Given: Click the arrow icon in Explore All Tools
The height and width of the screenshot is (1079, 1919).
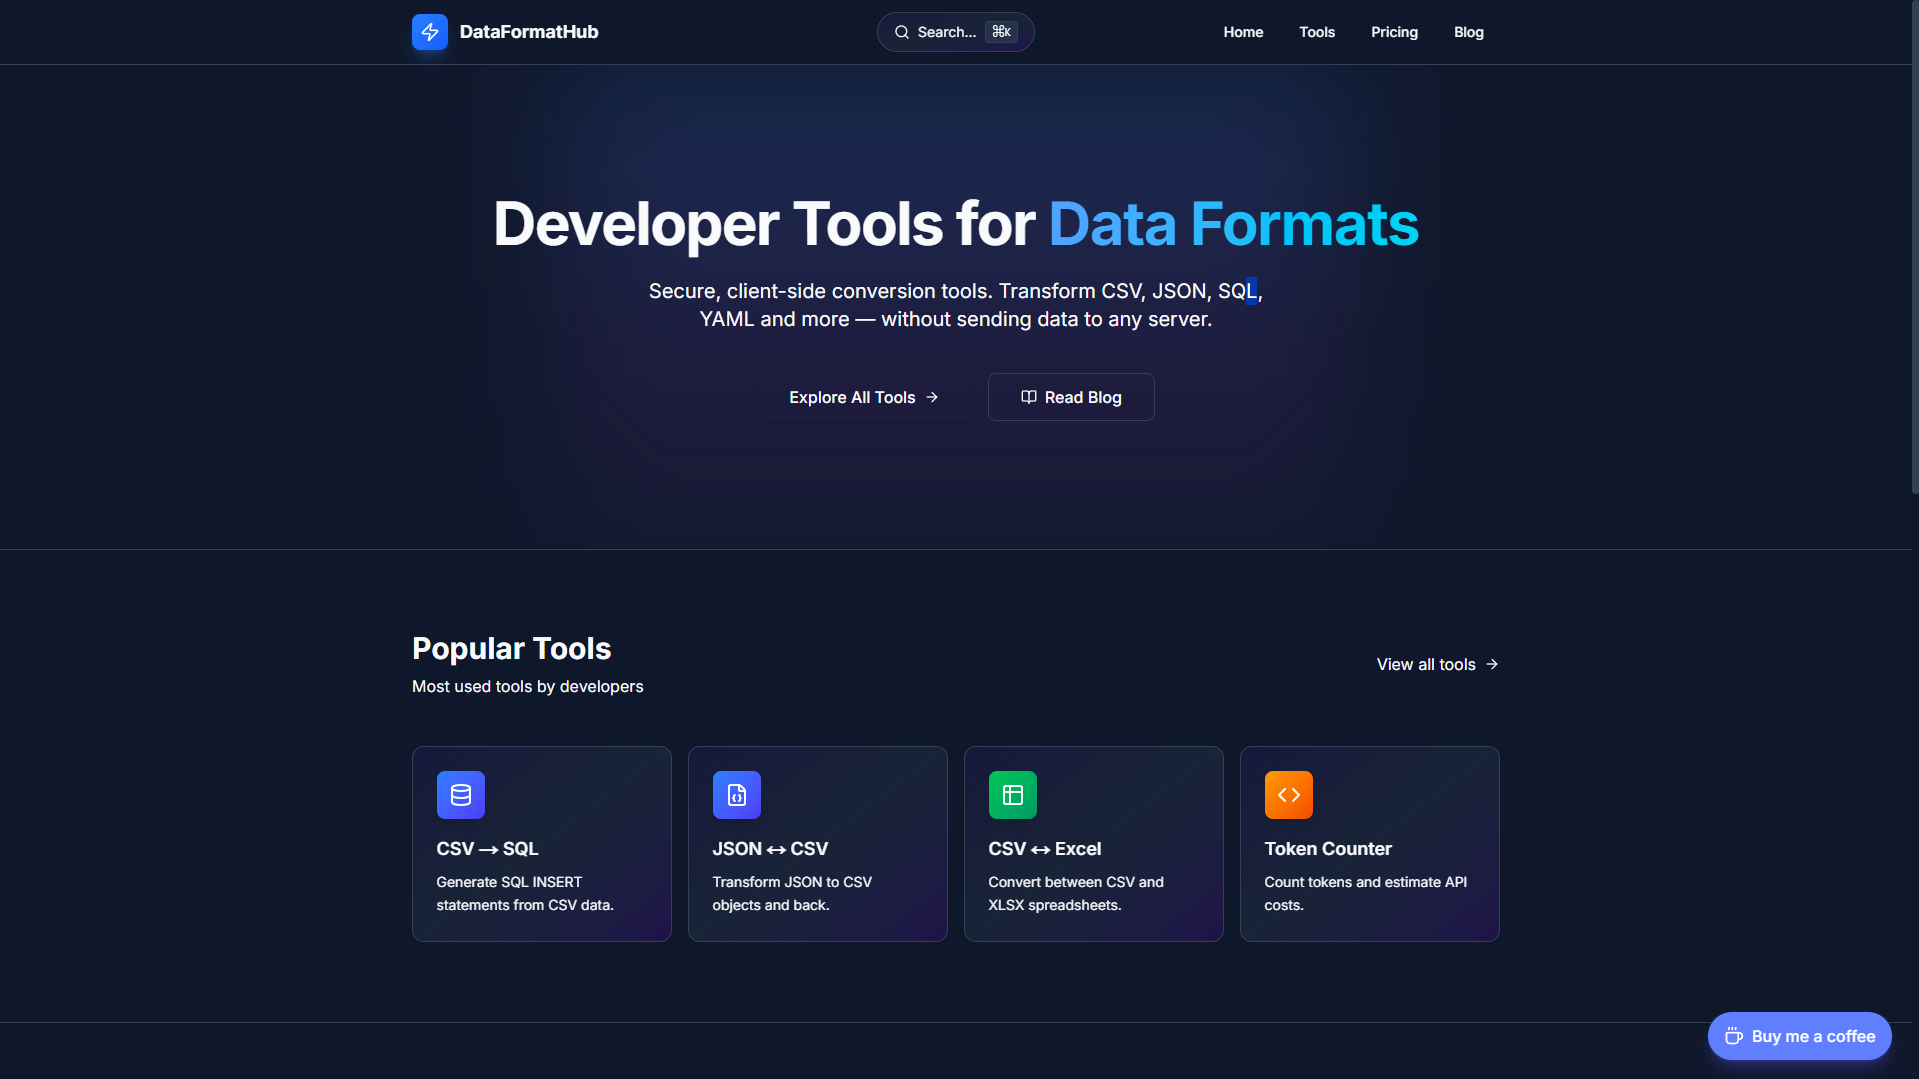Looking at the screenshot, I should coord(931,397).
